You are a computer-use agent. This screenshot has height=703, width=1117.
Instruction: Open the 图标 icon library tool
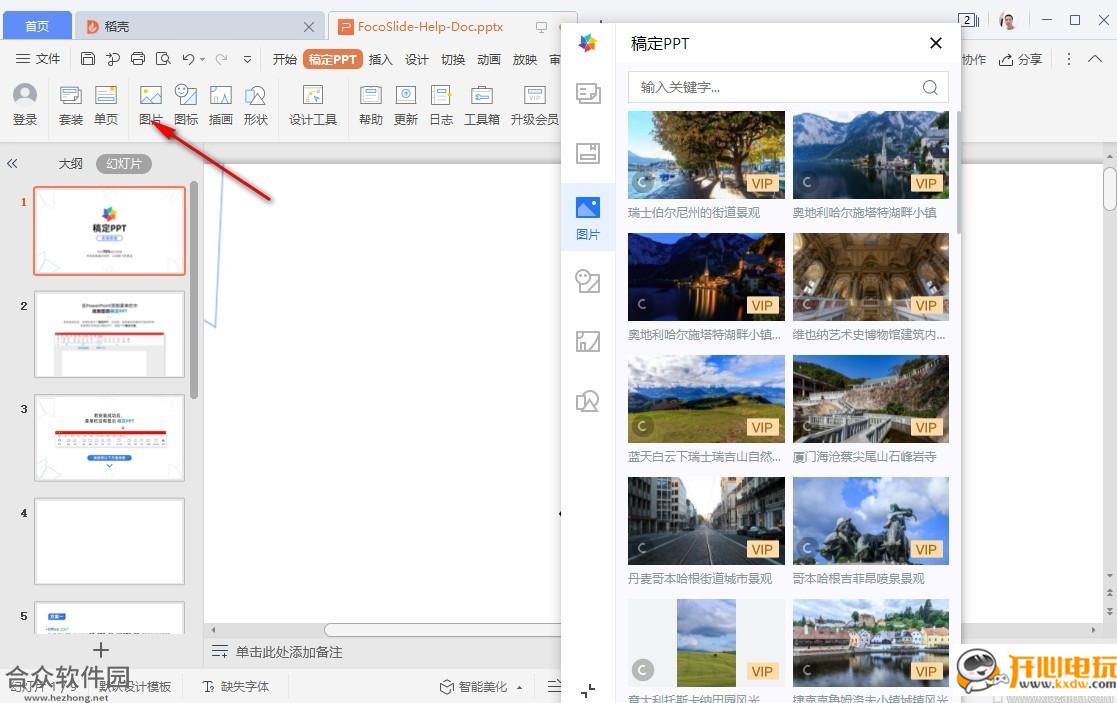186,105
